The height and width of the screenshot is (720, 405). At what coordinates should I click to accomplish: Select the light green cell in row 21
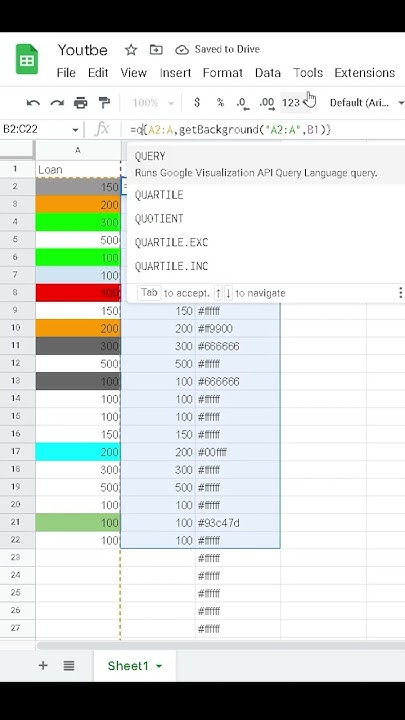click(x=78, y=523)
